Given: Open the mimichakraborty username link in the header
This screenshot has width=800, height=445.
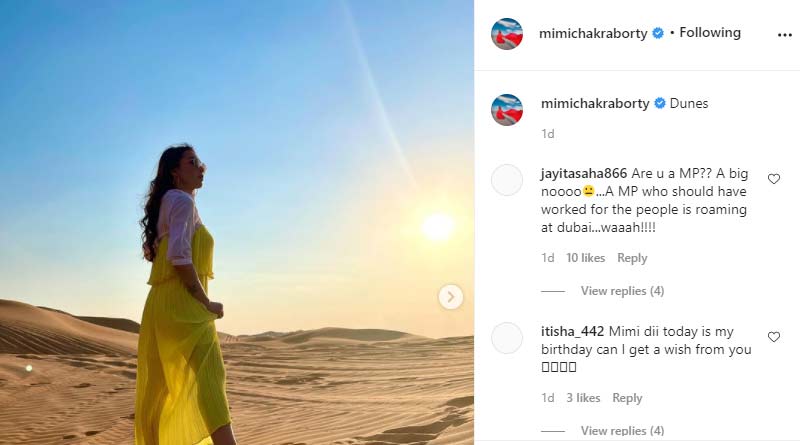Looking at the screenshot, I should [x=593, y=34].
